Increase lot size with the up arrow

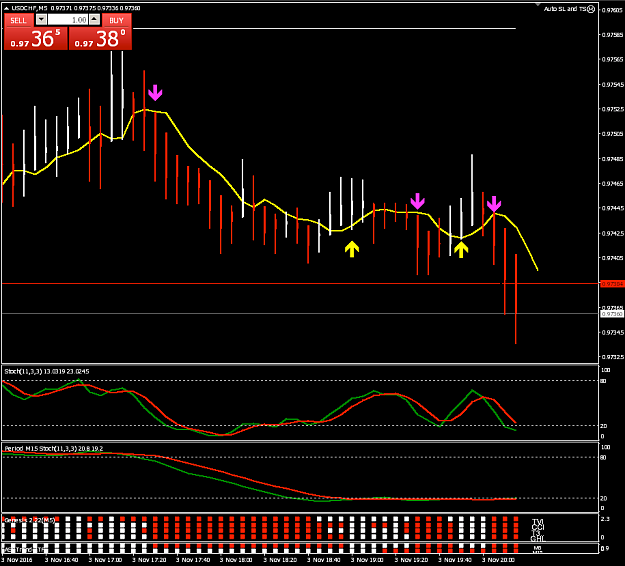94,19
